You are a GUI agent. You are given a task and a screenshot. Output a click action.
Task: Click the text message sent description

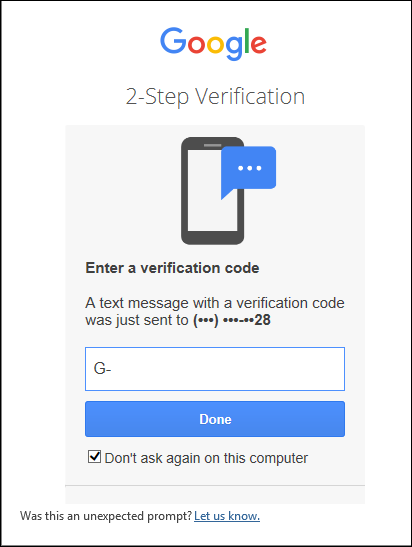coord(215,311)
